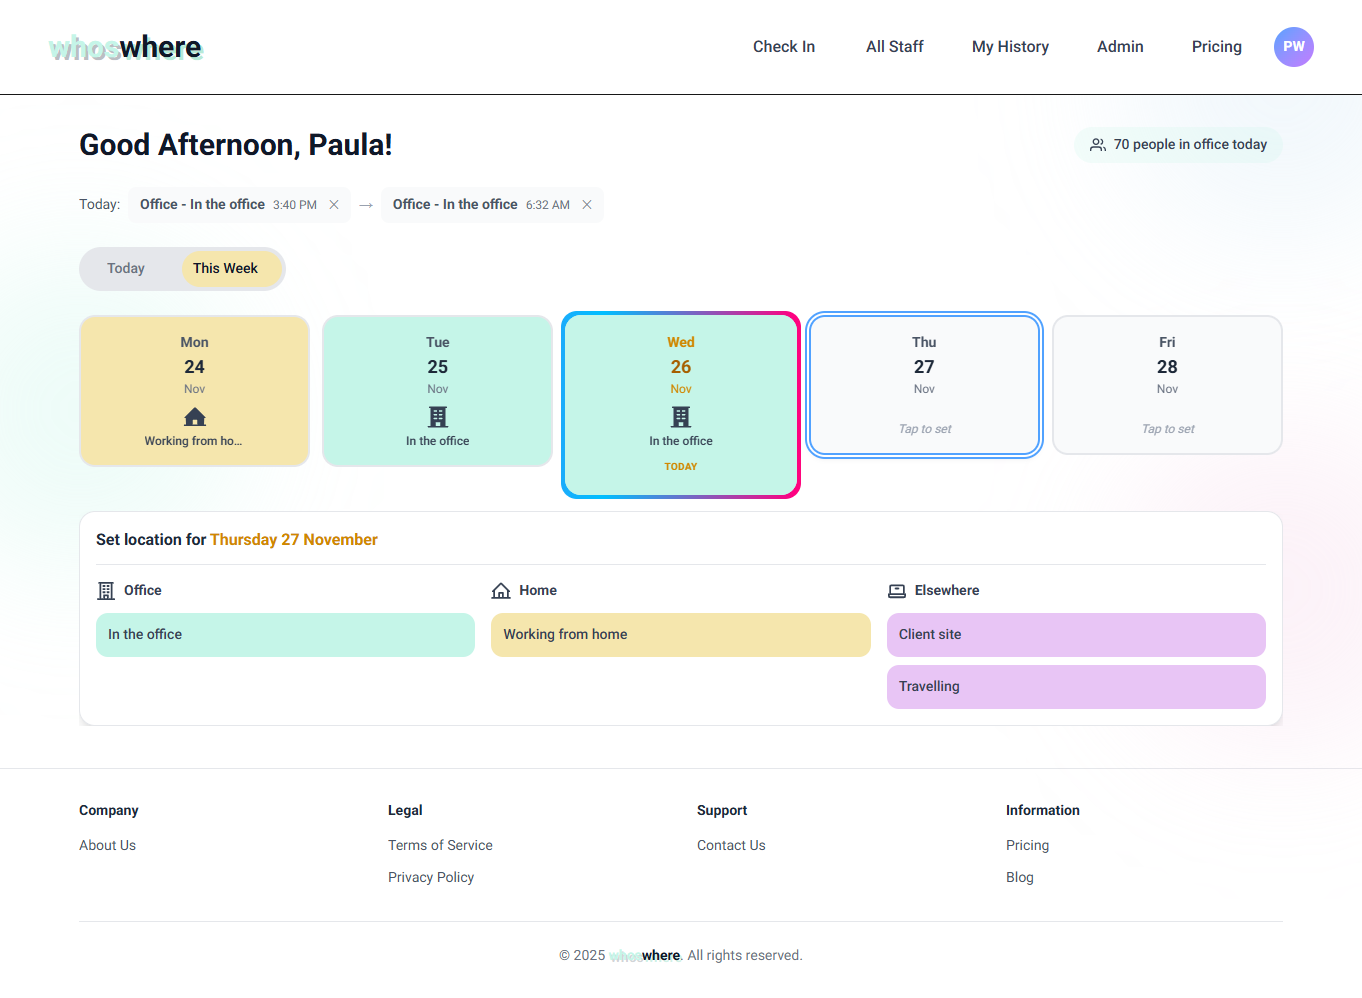Click the people icon beside the office count
1362x998 pixels.
[1098, 144]
